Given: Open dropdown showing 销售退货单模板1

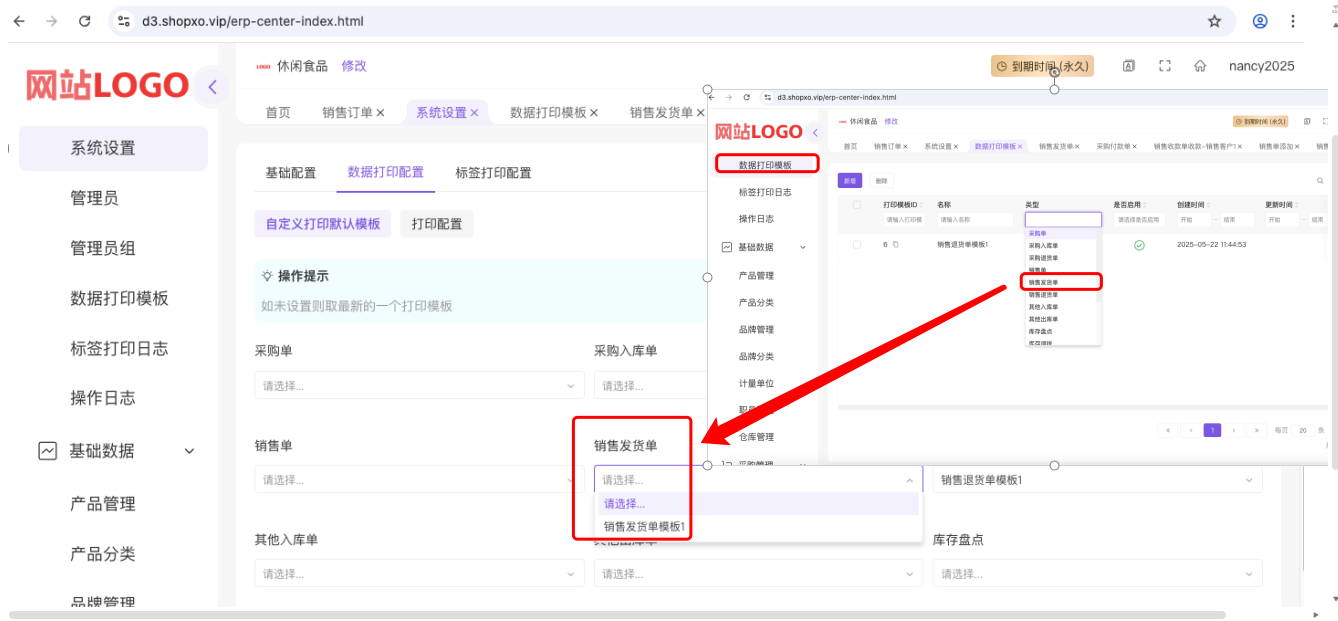Looking at the screenshot, I should [1097, 480].
